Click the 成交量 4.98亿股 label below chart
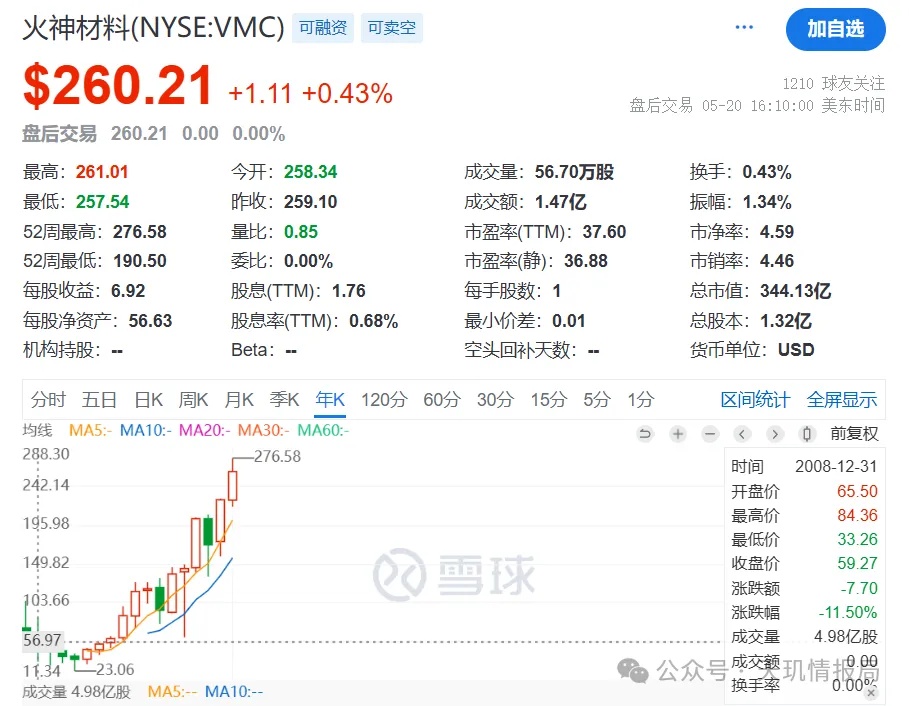909x706 pixels. (76, 692)
